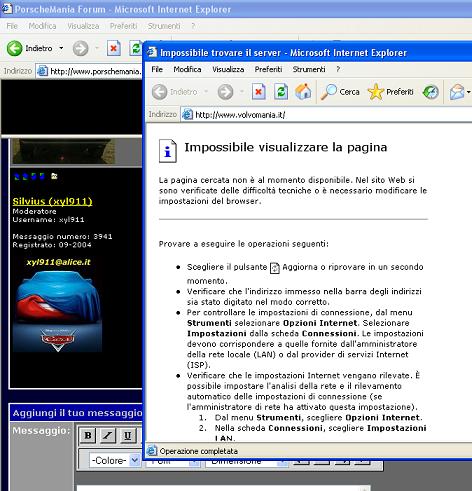
Task: Click 'Operazione completata' status text
Action: tap(199, 451)
